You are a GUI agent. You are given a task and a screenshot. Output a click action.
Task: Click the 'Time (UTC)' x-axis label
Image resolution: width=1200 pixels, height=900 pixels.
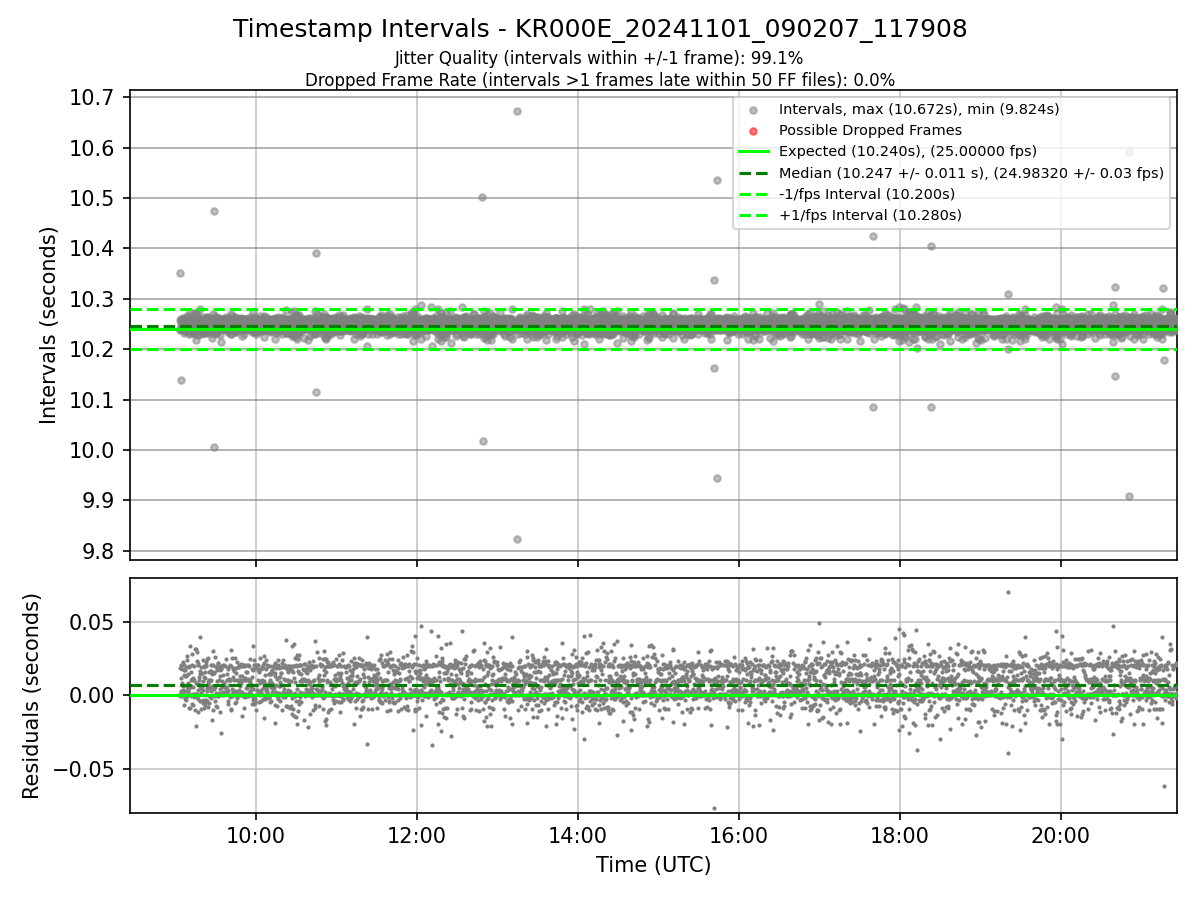pos(653,865)
